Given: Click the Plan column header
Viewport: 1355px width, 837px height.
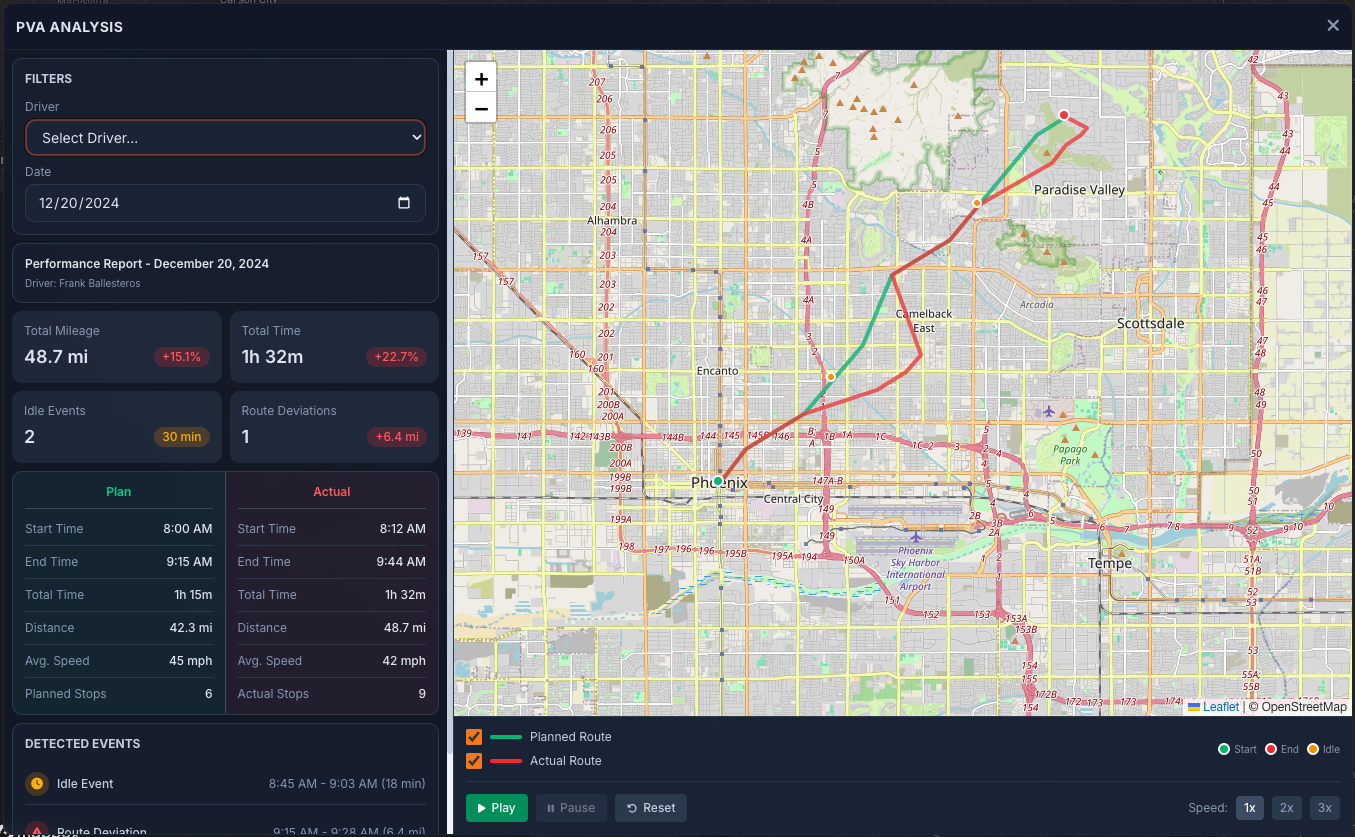Looking at the screenshot, I should pos(119,492).
